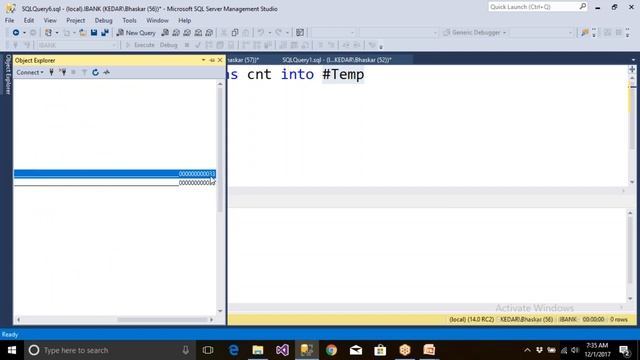Image resolution: width=640 pixels, height=360 pixels.
Task: Click the Navigate Backward circular arrow icon
Action: pyautogui.click(x=16, y=33)
